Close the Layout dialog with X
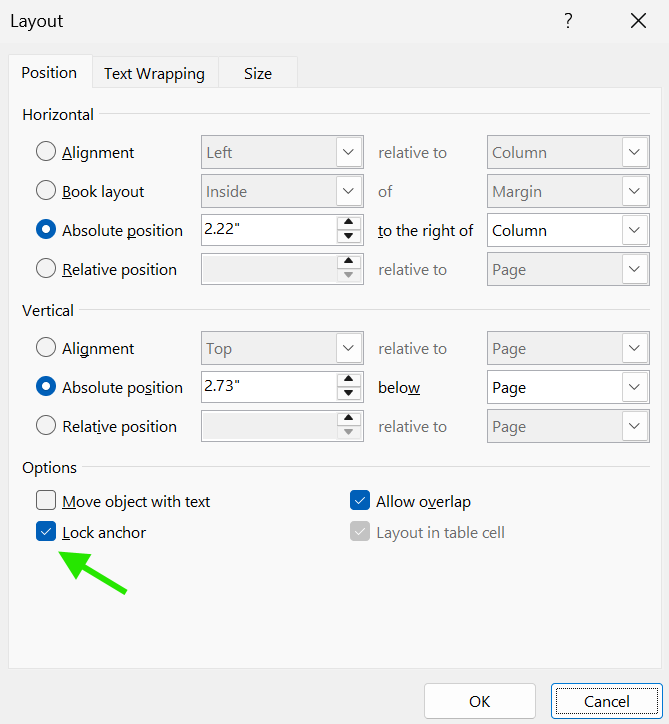Viewport: 669px width, 724px height. pyautogui.click(x=638, y=21)
